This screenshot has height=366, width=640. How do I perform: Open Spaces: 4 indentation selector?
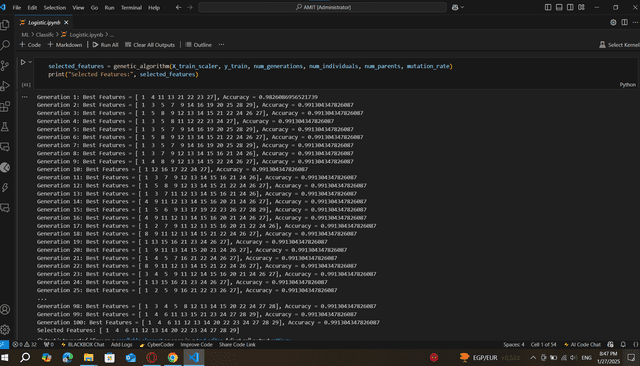pyautogui.click(x=513, y=344)
